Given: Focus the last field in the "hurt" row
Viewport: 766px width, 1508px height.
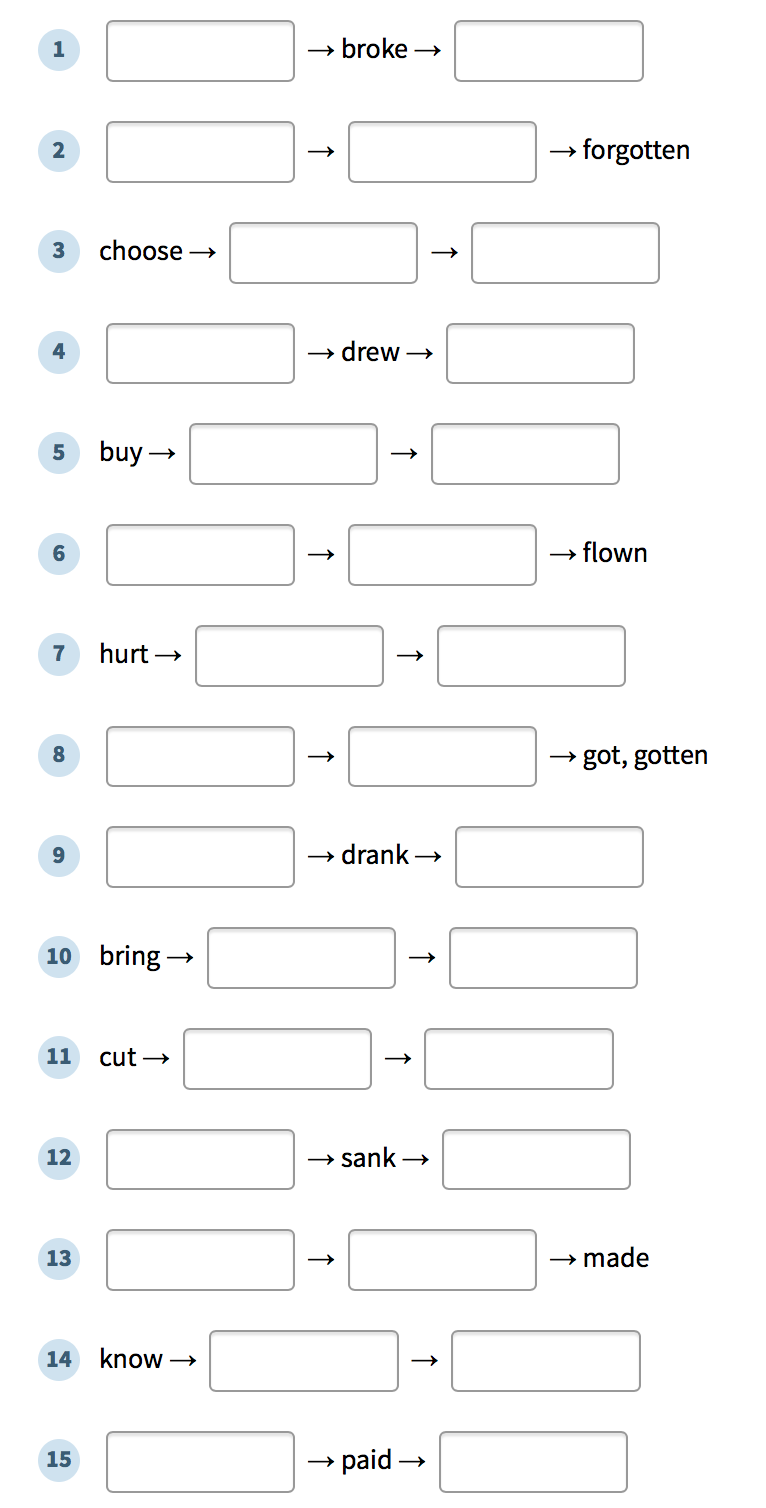Looking at the screenshot, I should pos(531,656).
